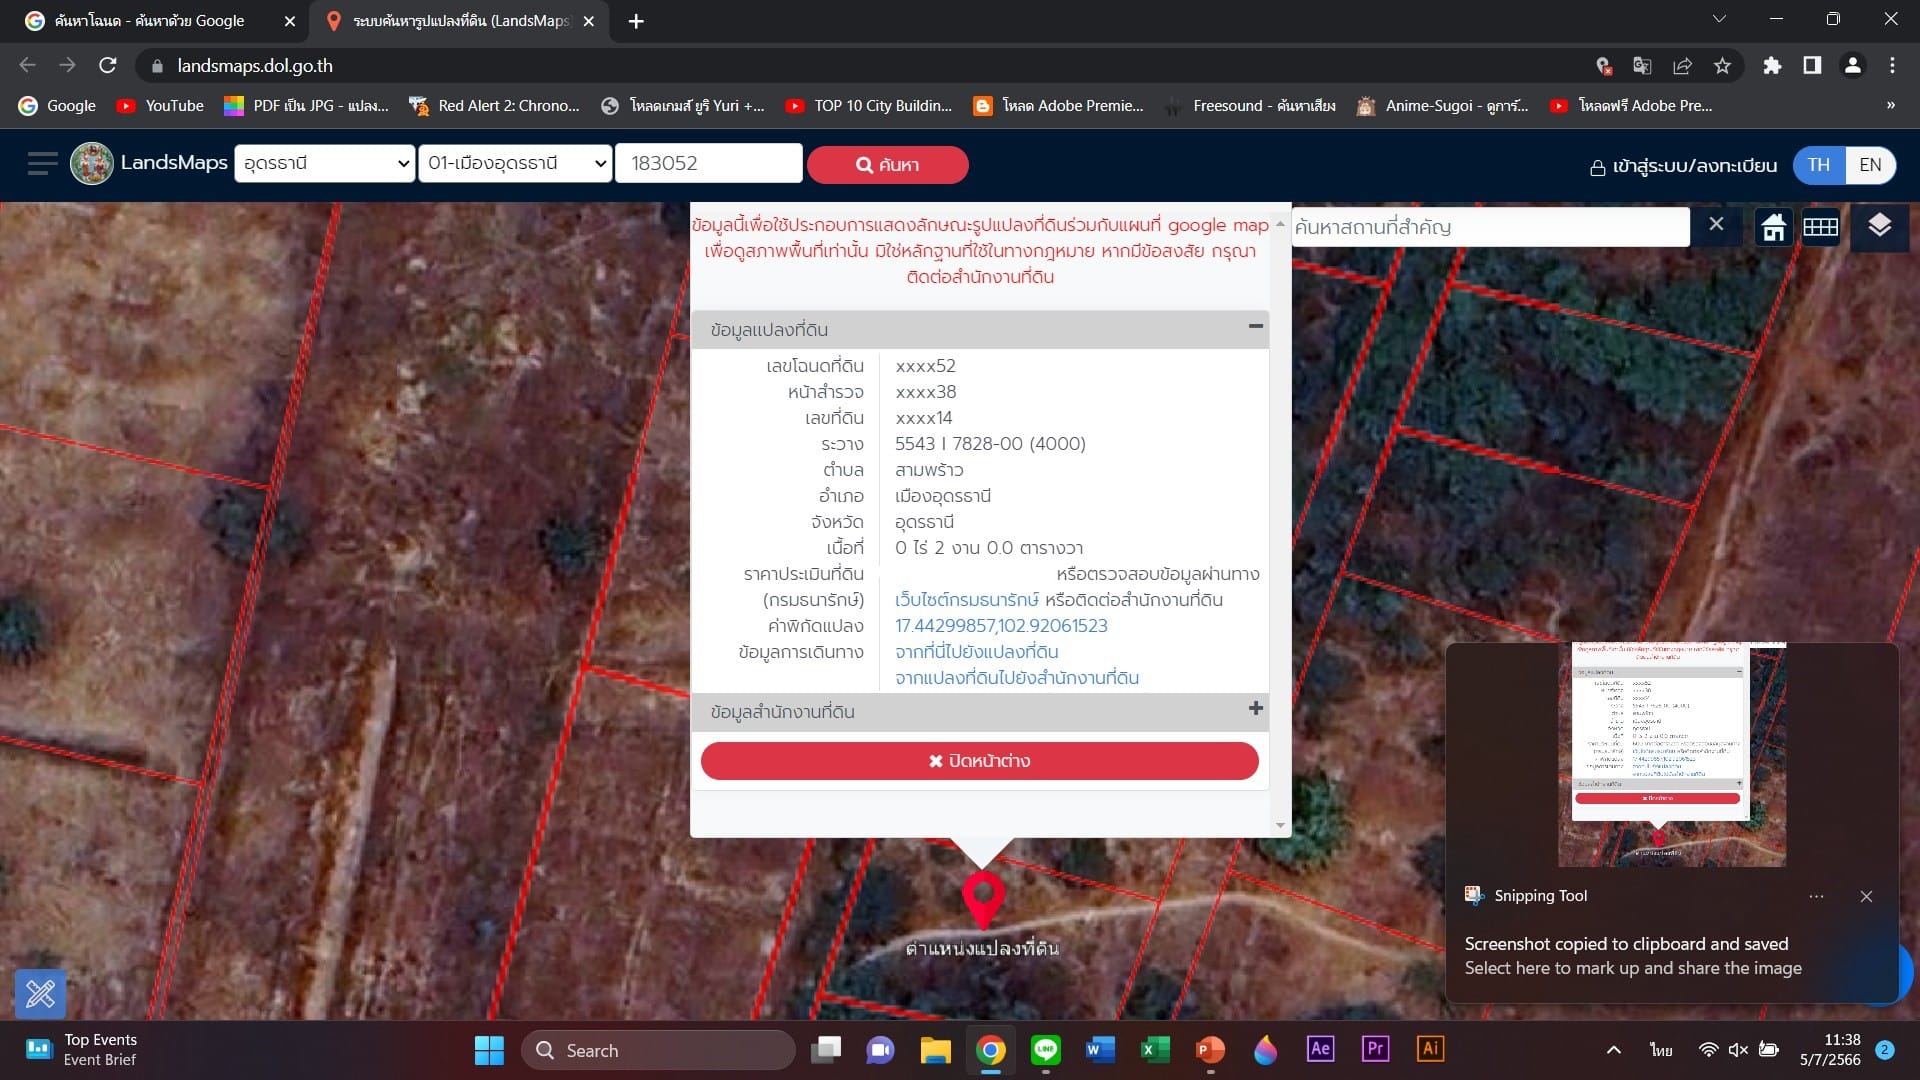Screen dimensions: 1920x1080
Task: Open the LINE app in the taskbar
Action: [1046, 1049]
